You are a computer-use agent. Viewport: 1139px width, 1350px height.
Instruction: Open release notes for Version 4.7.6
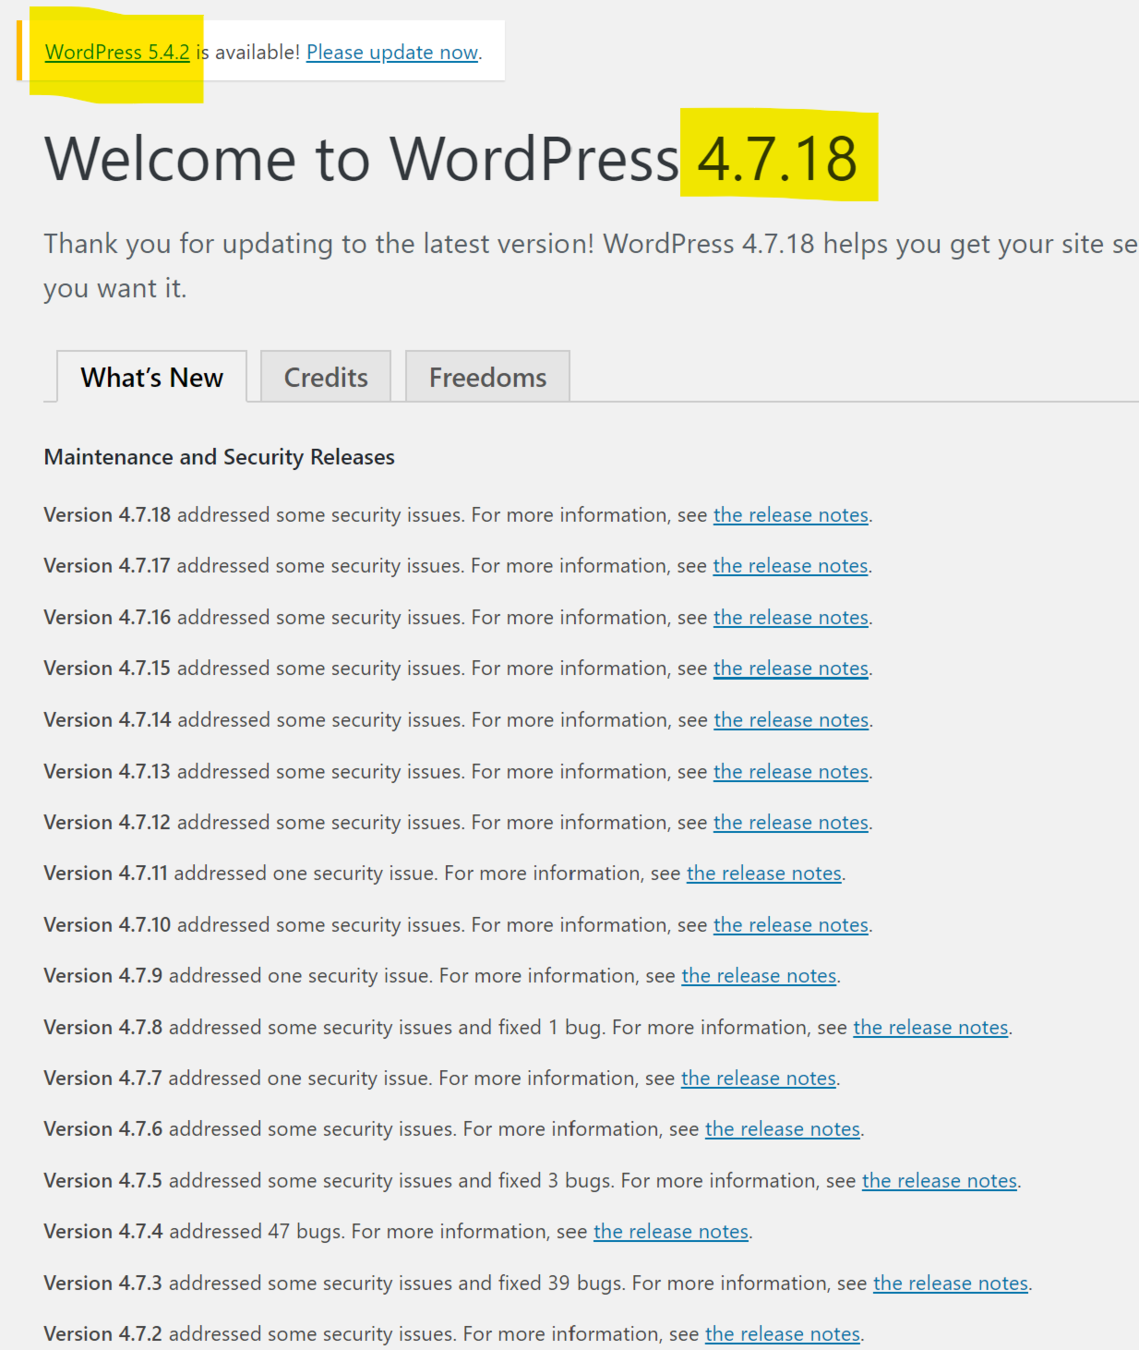pyautogui.click(x=783, y=1129)
